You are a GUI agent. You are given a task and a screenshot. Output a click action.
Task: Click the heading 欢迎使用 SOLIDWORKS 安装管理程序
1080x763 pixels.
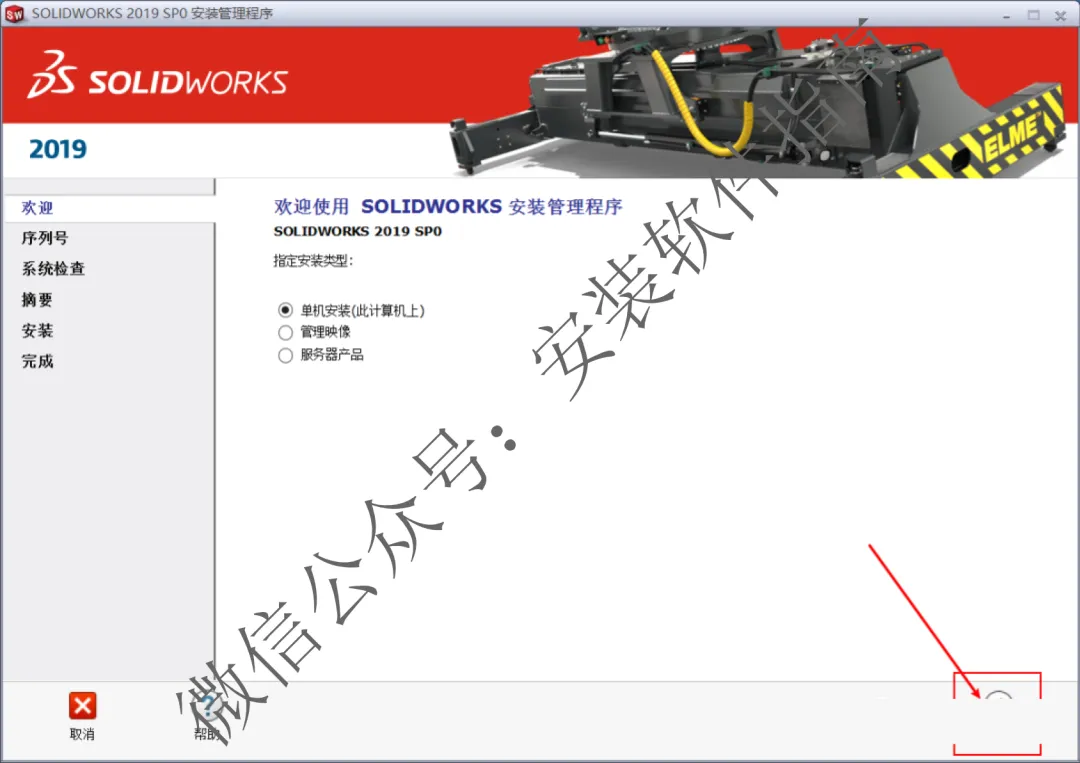(448, 207)
